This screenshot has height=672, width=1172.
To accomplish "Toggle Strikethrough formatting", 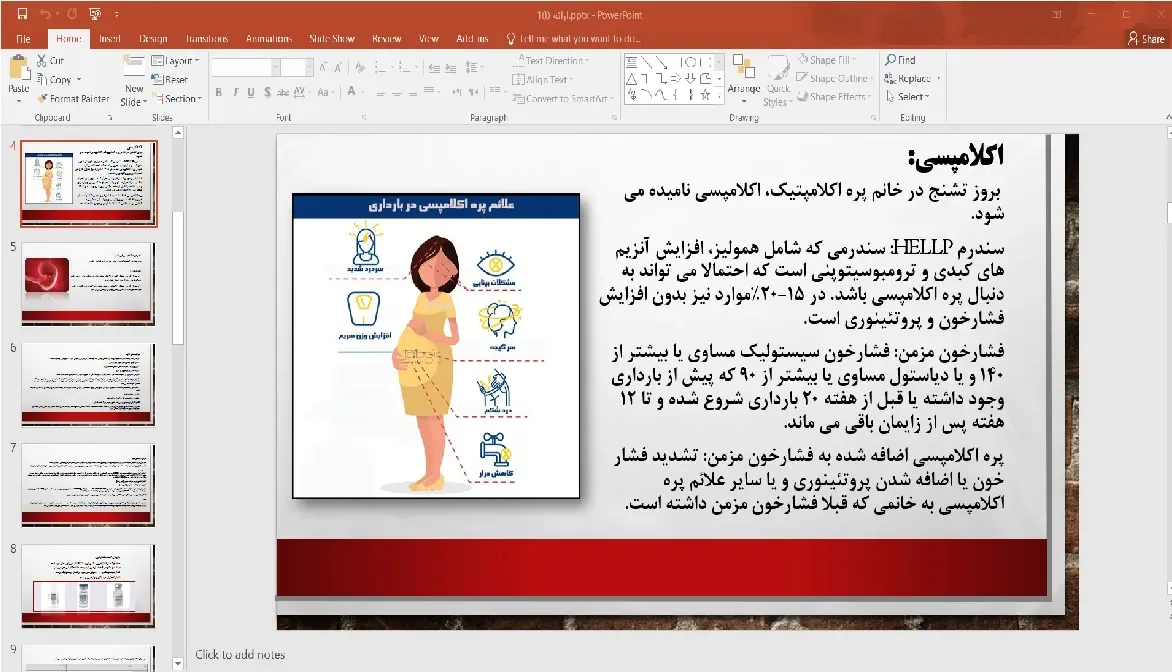I will [x=283, y=92].
